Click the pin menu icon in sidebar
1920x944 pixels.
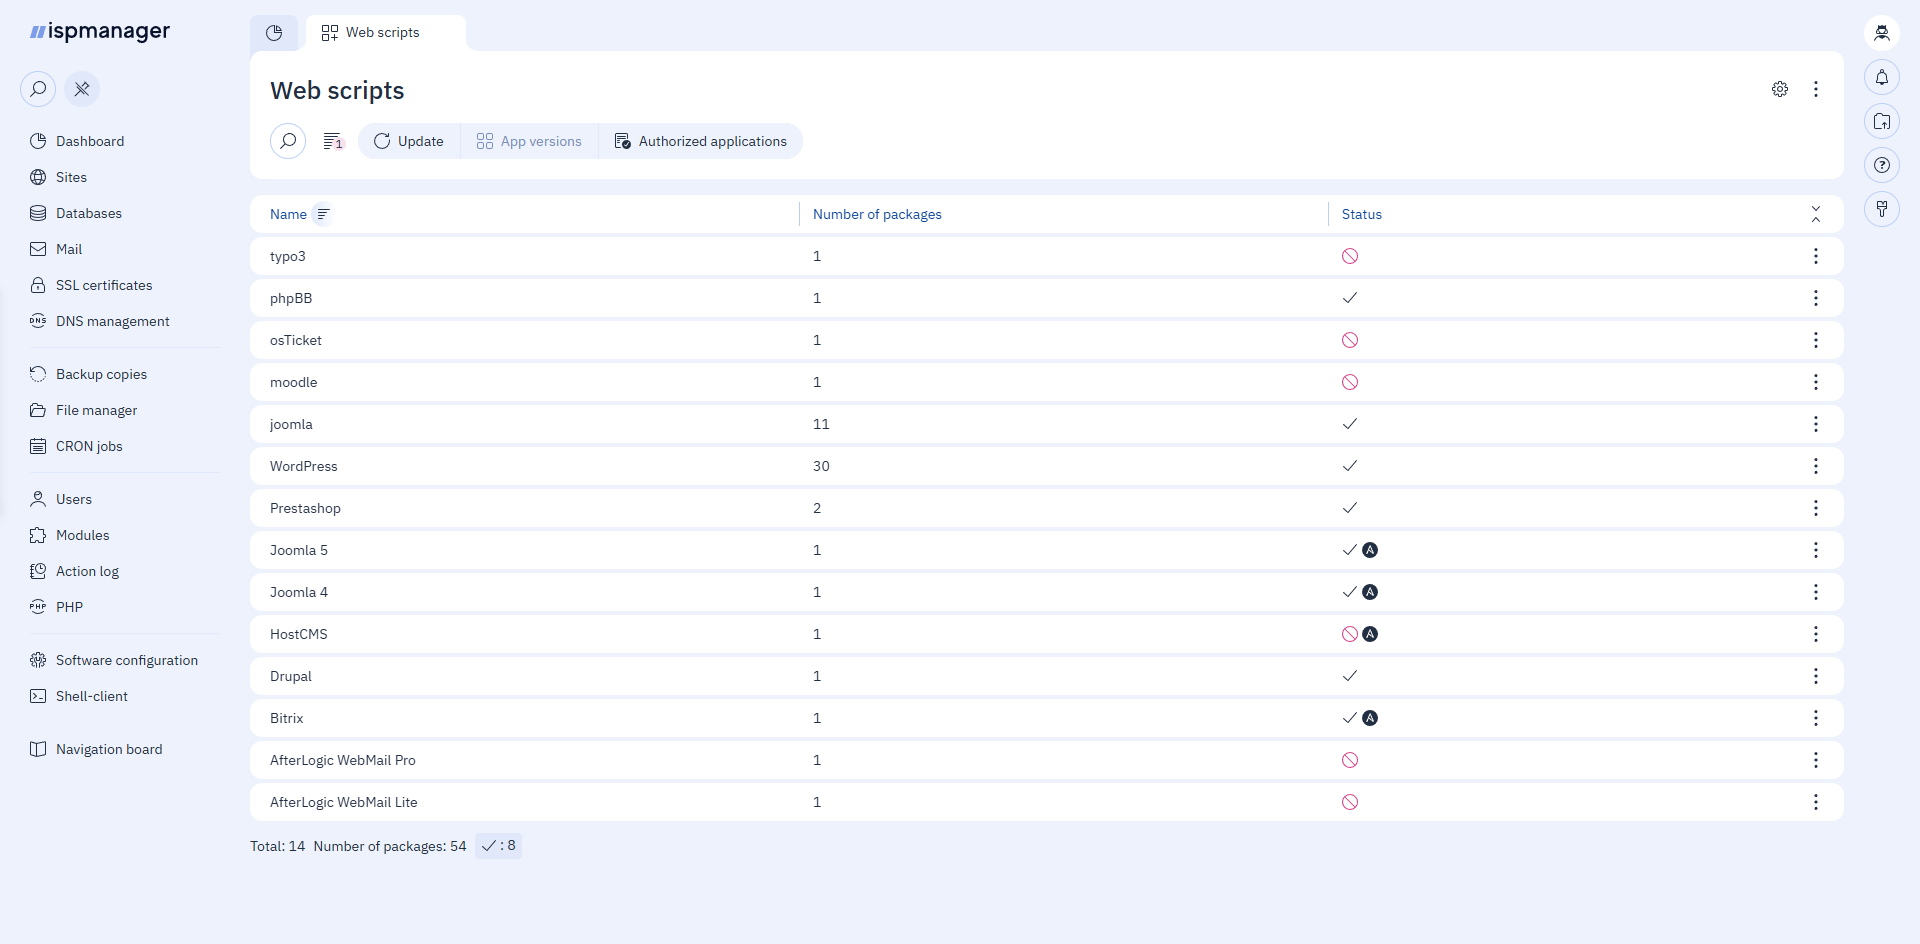82,89
